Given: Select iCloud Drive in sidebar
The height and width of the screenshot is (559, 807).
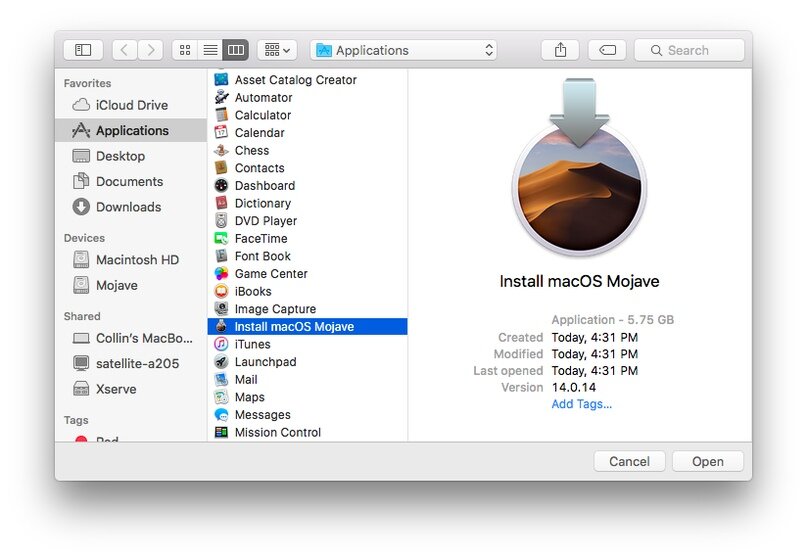Looking at the screenshot, I should 131,105.
